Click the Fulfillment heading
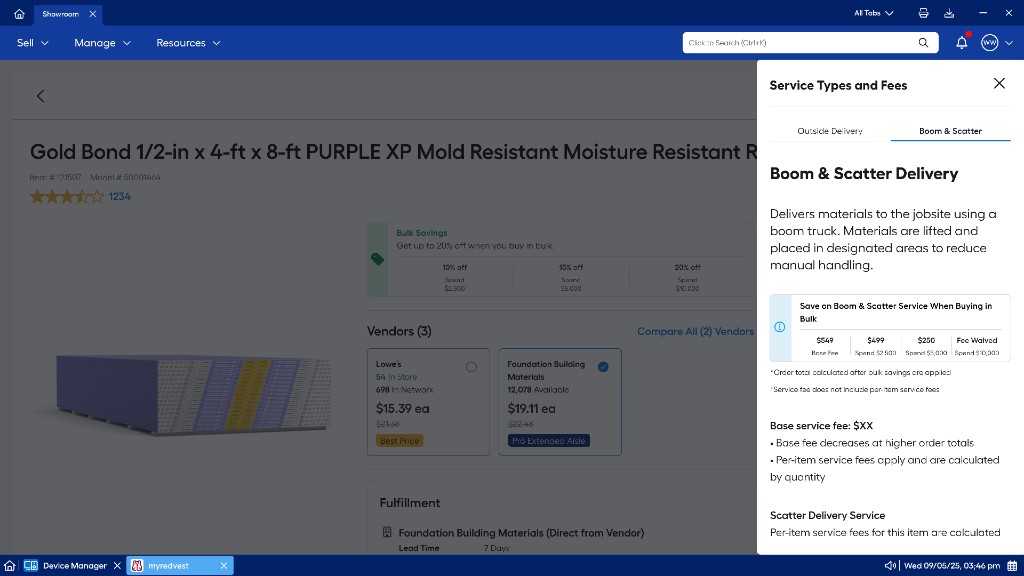The image size is (1024, 576). [409, 503]
